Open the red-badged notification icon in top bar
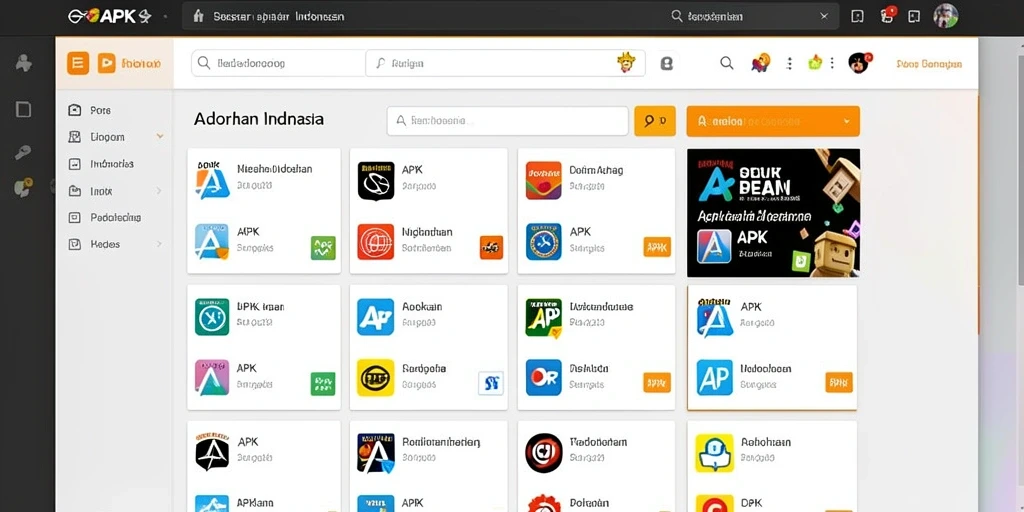Screen dimensions: 1024x512 (x=888, y=16)
